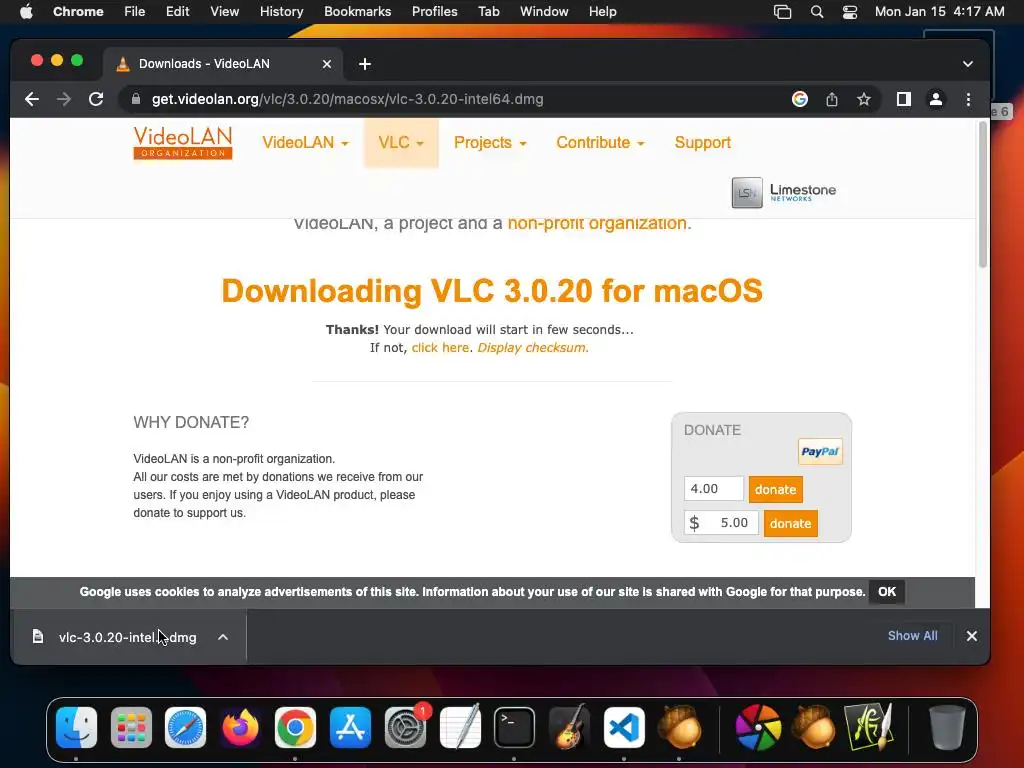This screenshot has height=768, width=1024.
Task: Open Spotlight search in the menu bar
Action: pos(816,12)
